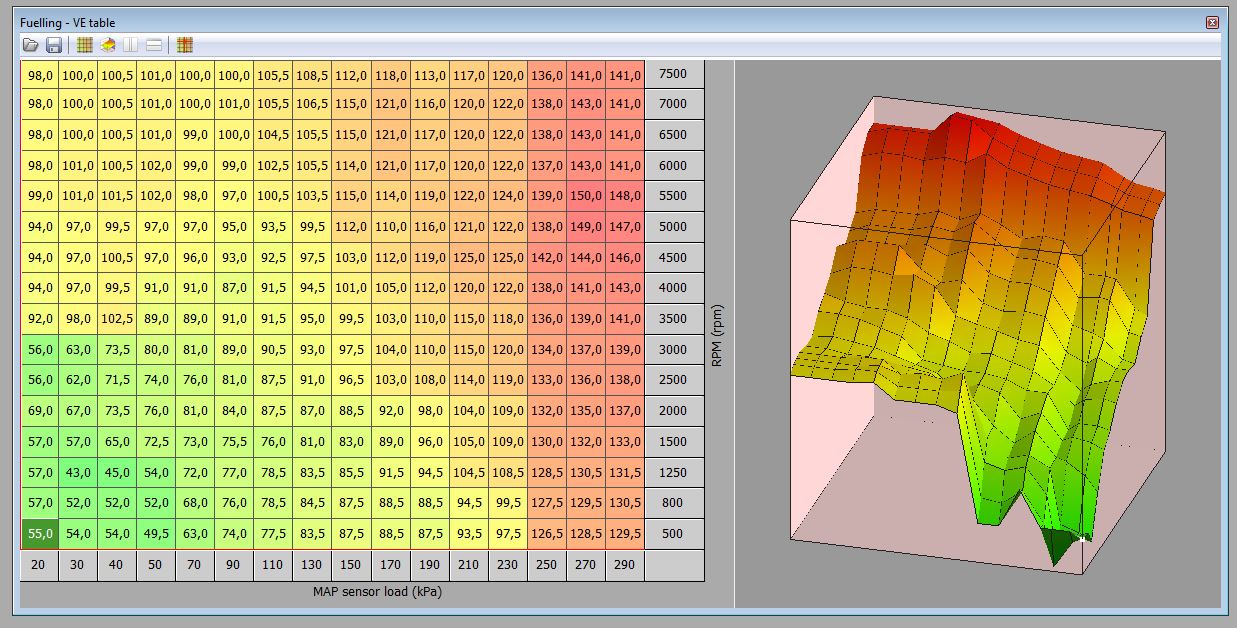Select the vertical split layout icon

[x=131, y=45]
